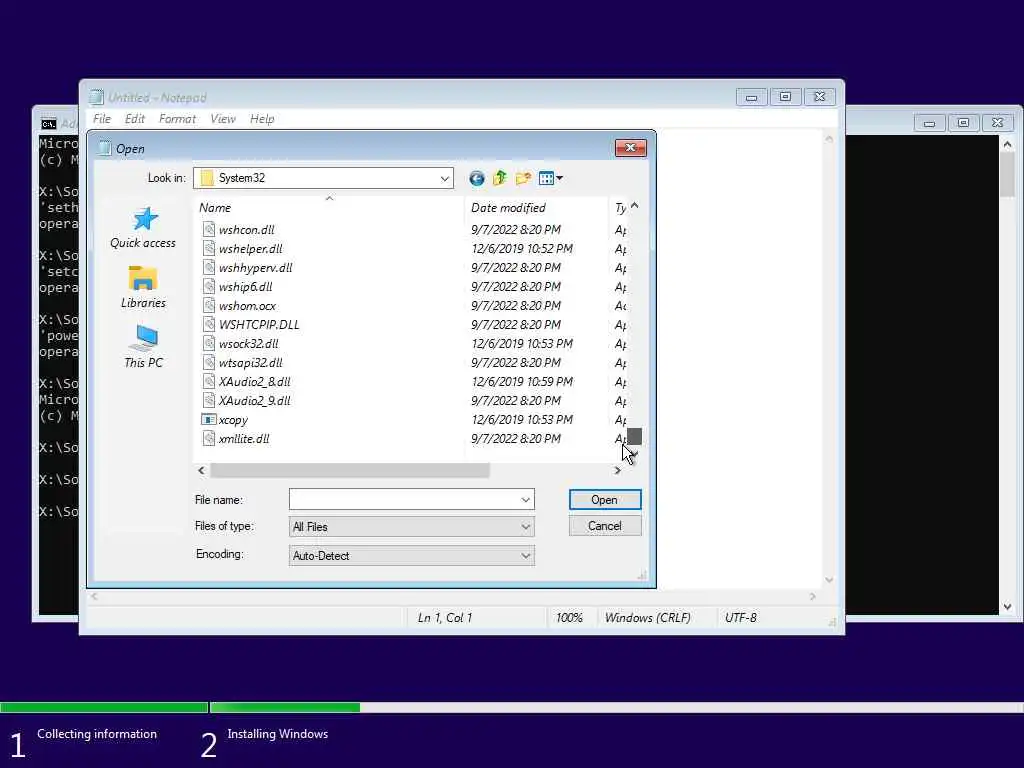This screenshot has height=768, width=1024.
Task: Click the file list scroll left arrow
Action: 201,470
